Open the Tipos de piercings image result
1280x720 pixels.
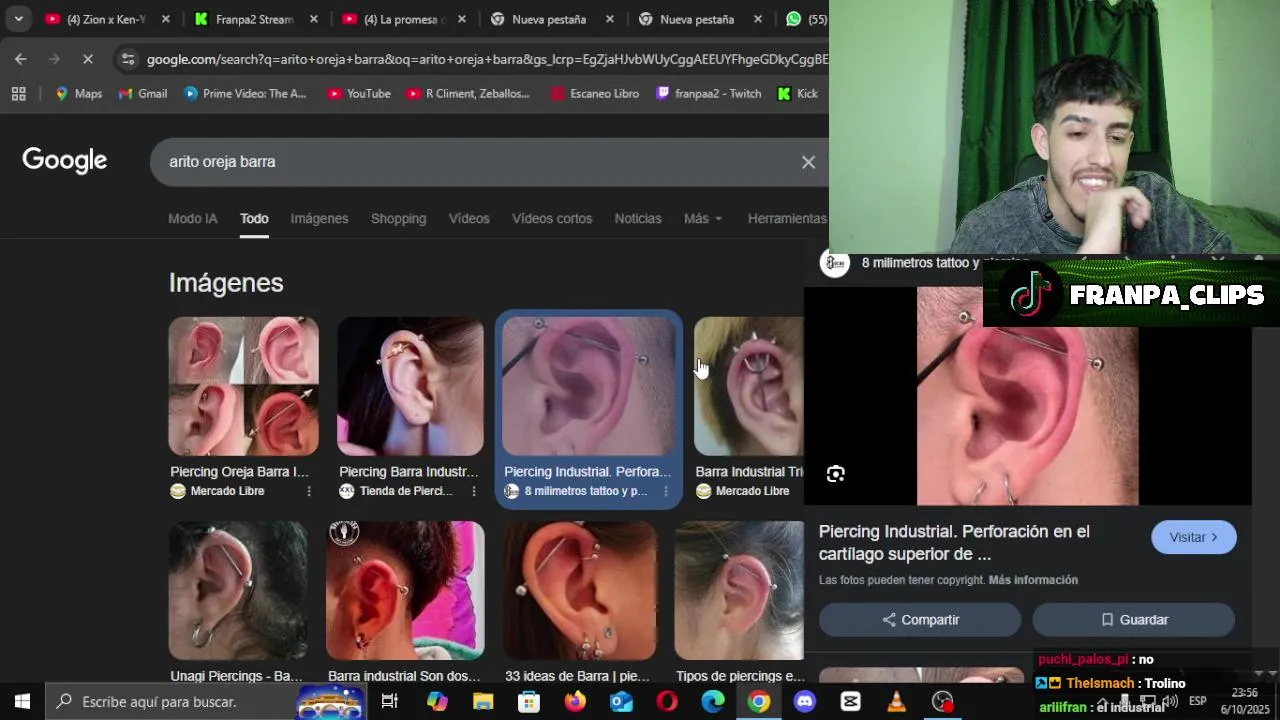(739, 590)
